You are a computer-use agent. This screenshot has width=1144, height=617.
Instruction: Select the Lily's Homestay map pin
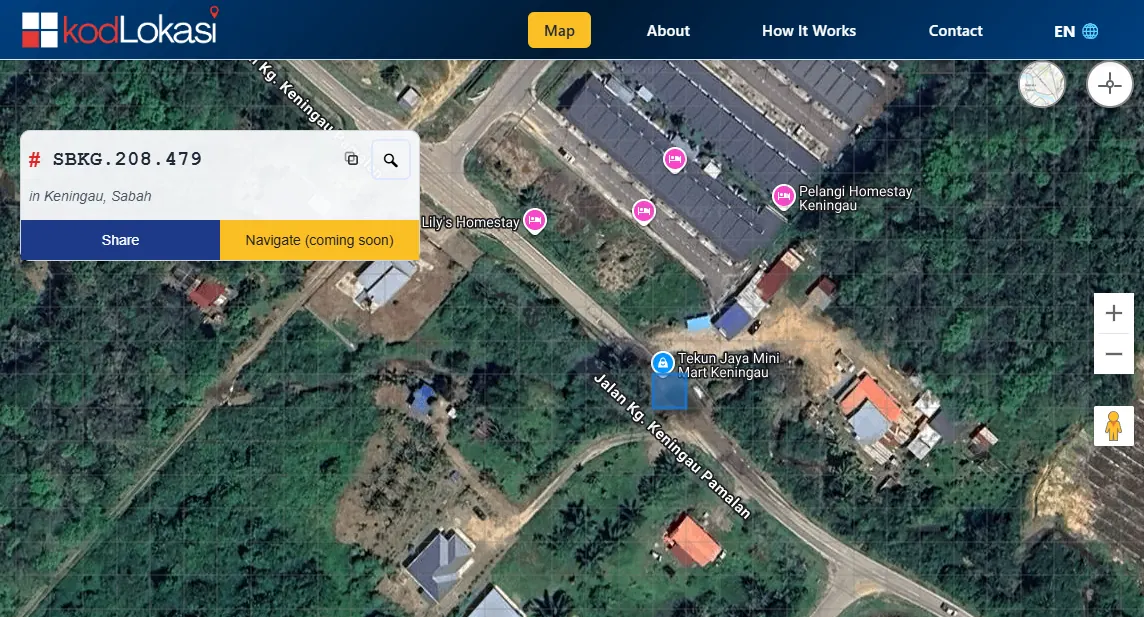pyautogui.click(x=535, y=220)
